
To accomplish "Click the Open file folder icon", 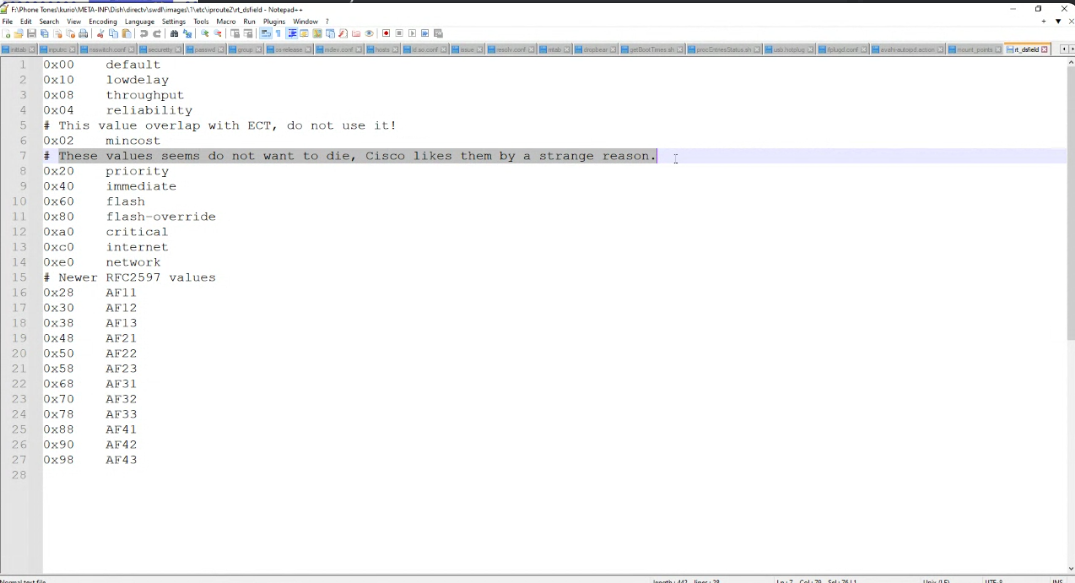I will [19, 34].
